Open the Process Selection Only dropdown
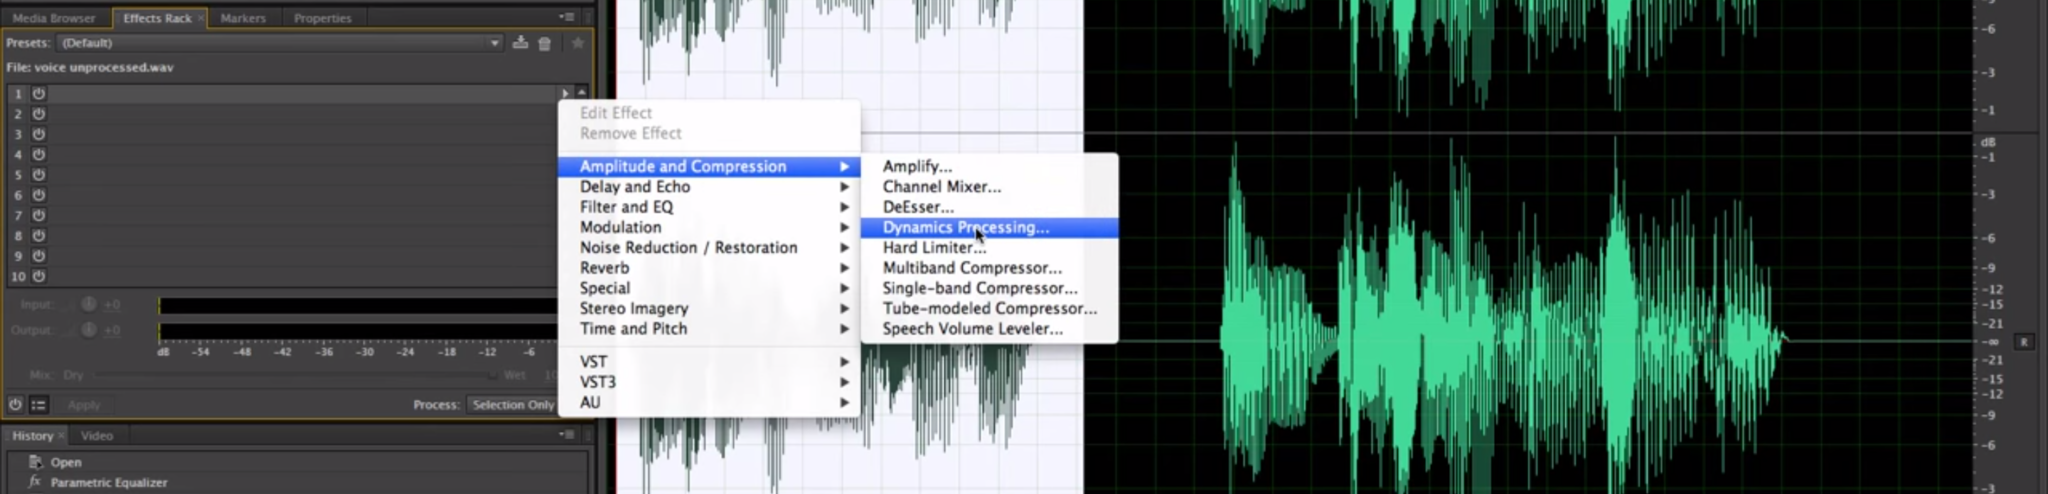The height and width of the screenshot is (494, 2048). click(512, 405)
